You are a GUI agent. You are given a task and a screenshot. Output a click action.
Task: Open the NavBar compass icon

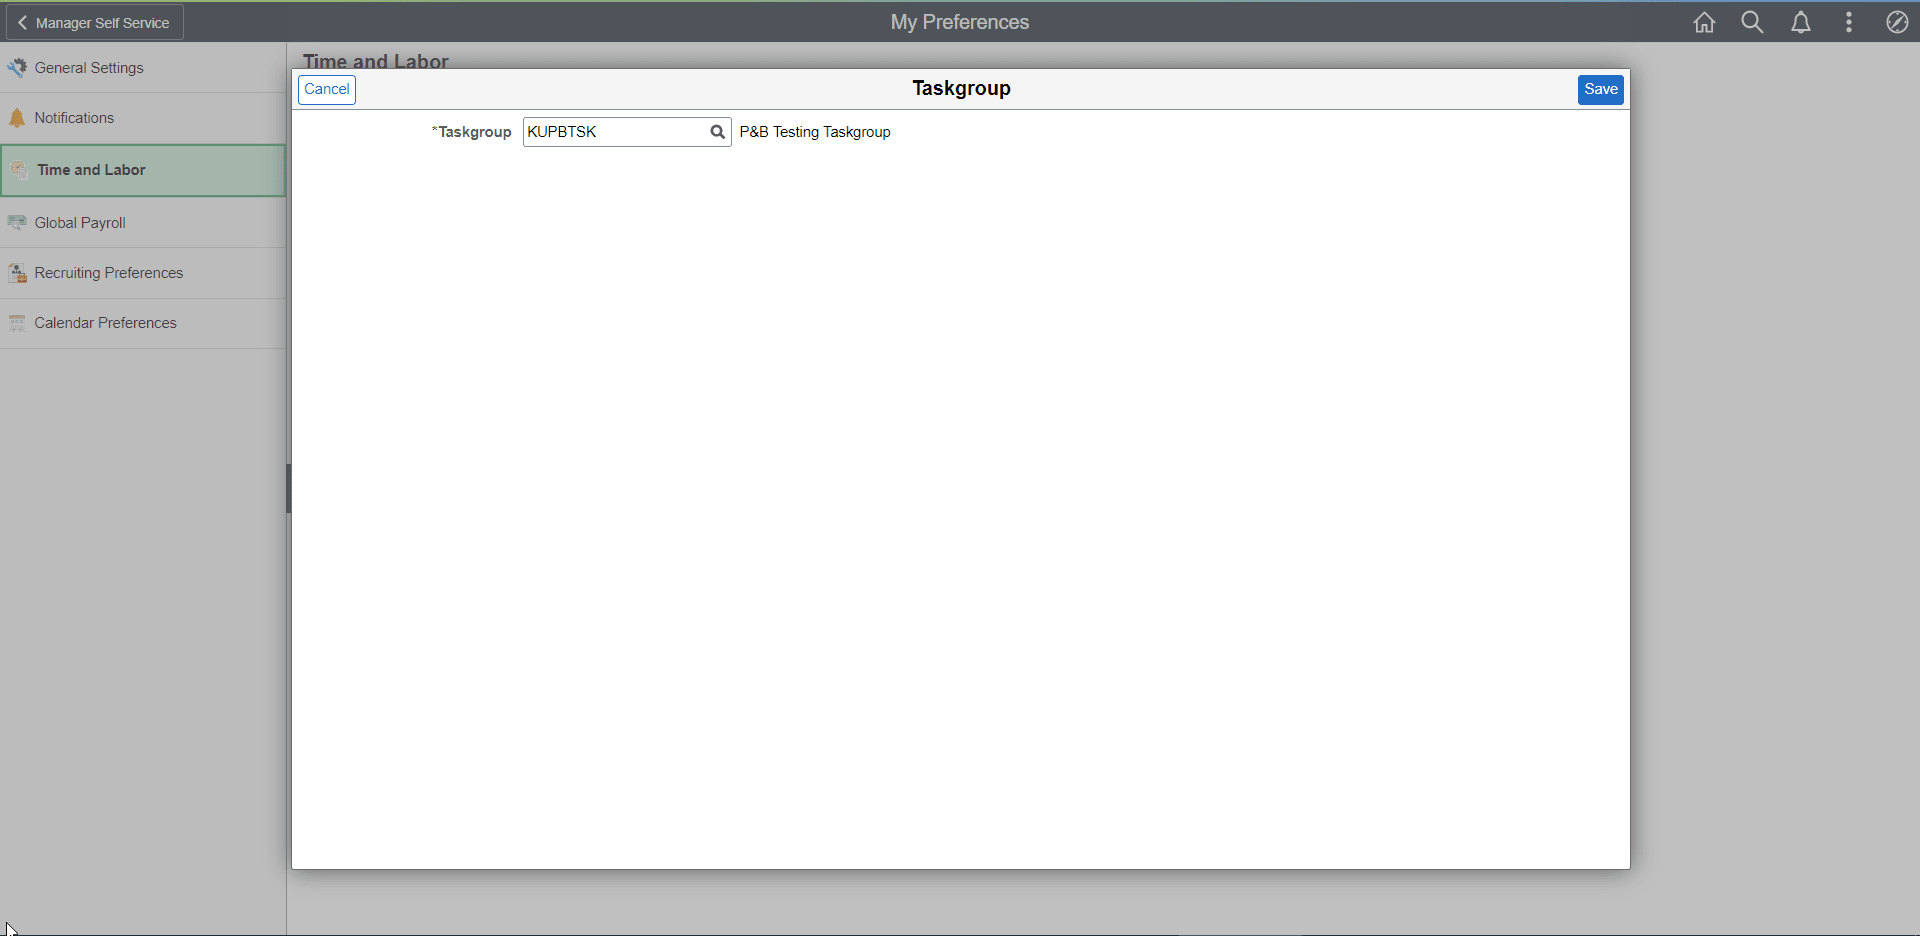pos(1896,21)
